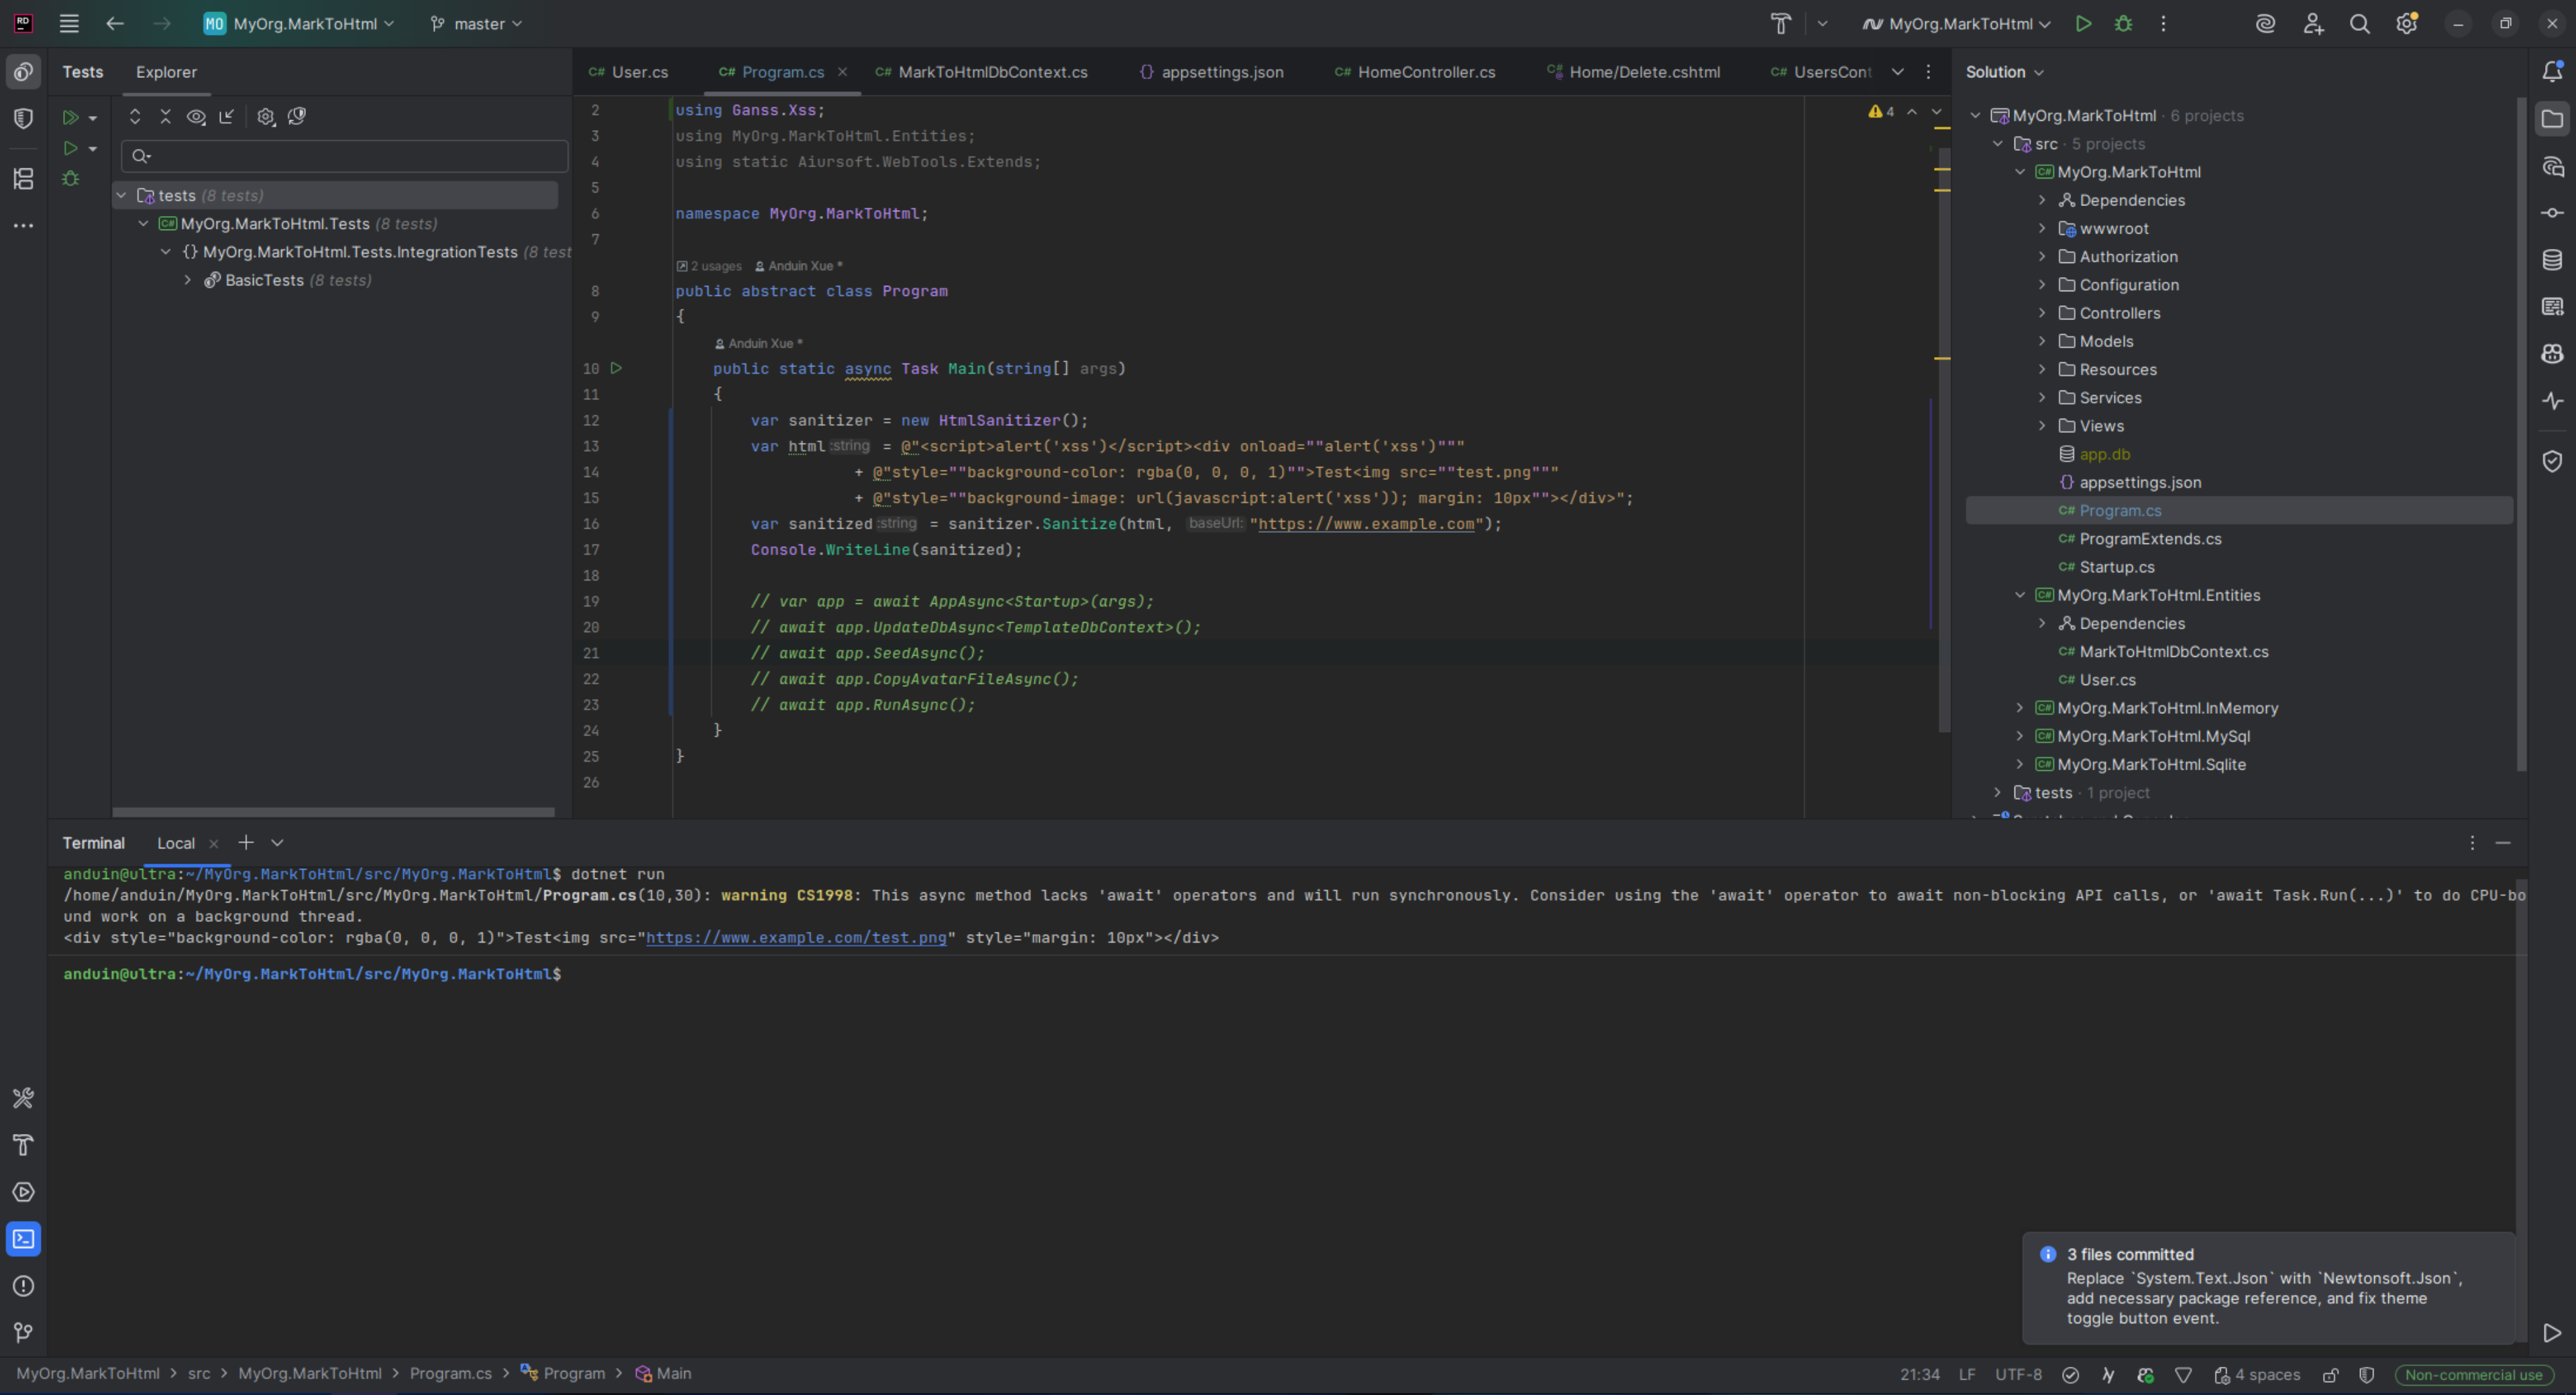
Task: Click the Main breadcrumb in status bar
Action: coord(673,1374)
